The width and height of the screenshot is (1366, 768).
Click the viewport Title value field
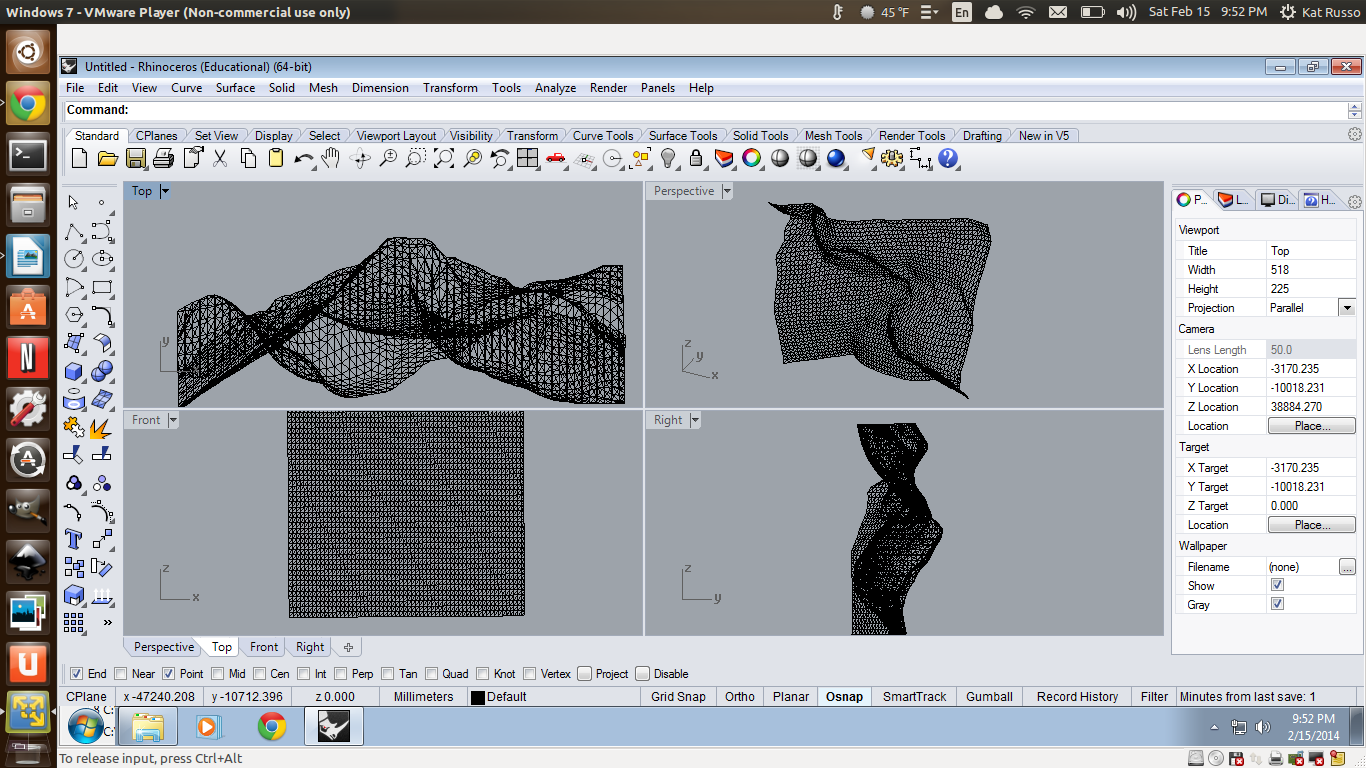(x=1311, y=251)
